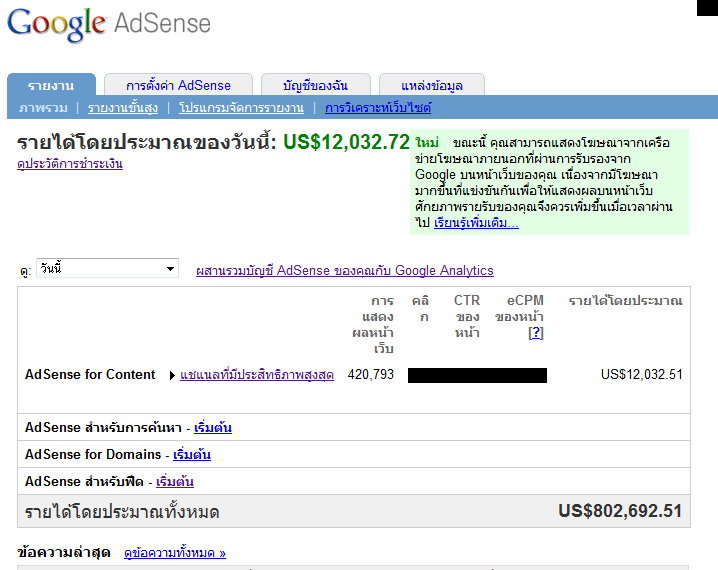Click the Google AdSense logo
The image size is (718, 570).
(109, 24)
